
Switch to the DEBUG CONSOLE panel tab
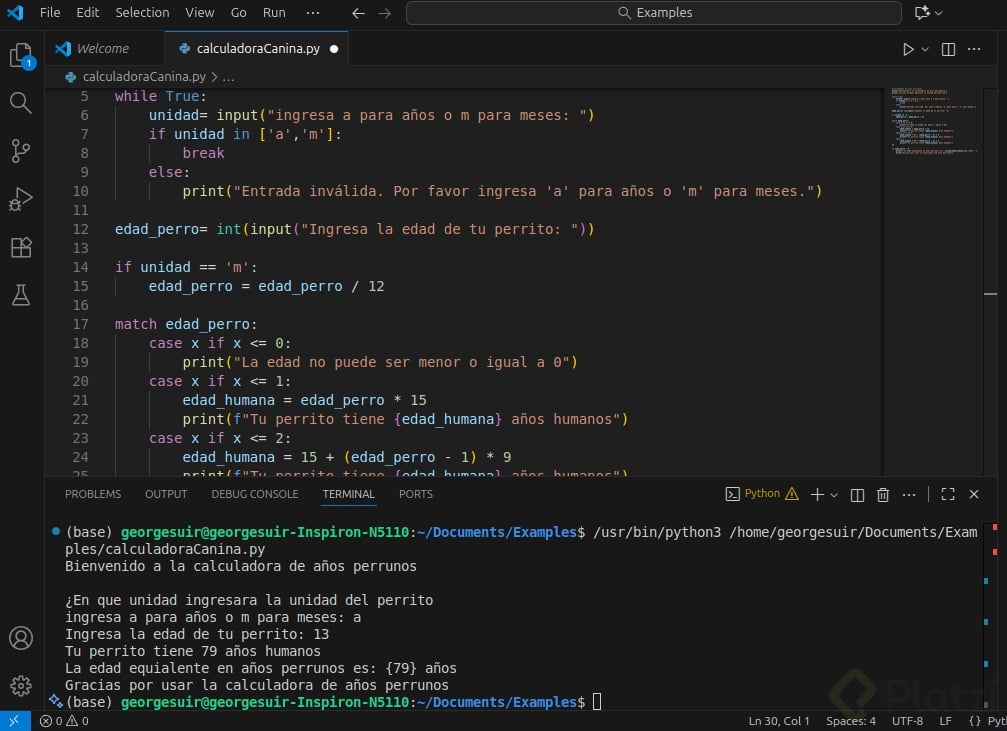point(254,494)
